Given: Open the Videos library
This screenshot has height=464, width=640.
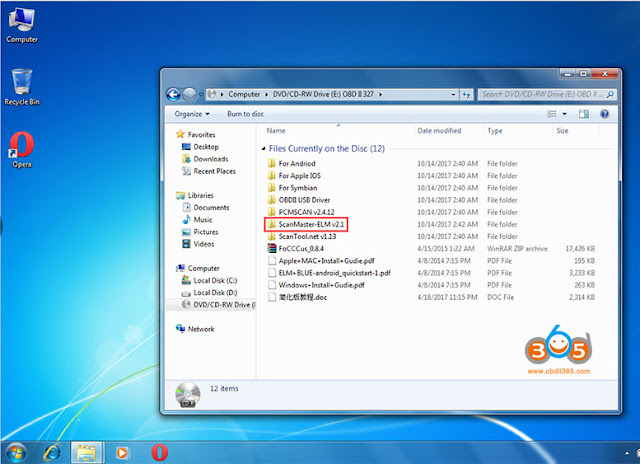Looking at the screenshot, I should pos(204,244).
